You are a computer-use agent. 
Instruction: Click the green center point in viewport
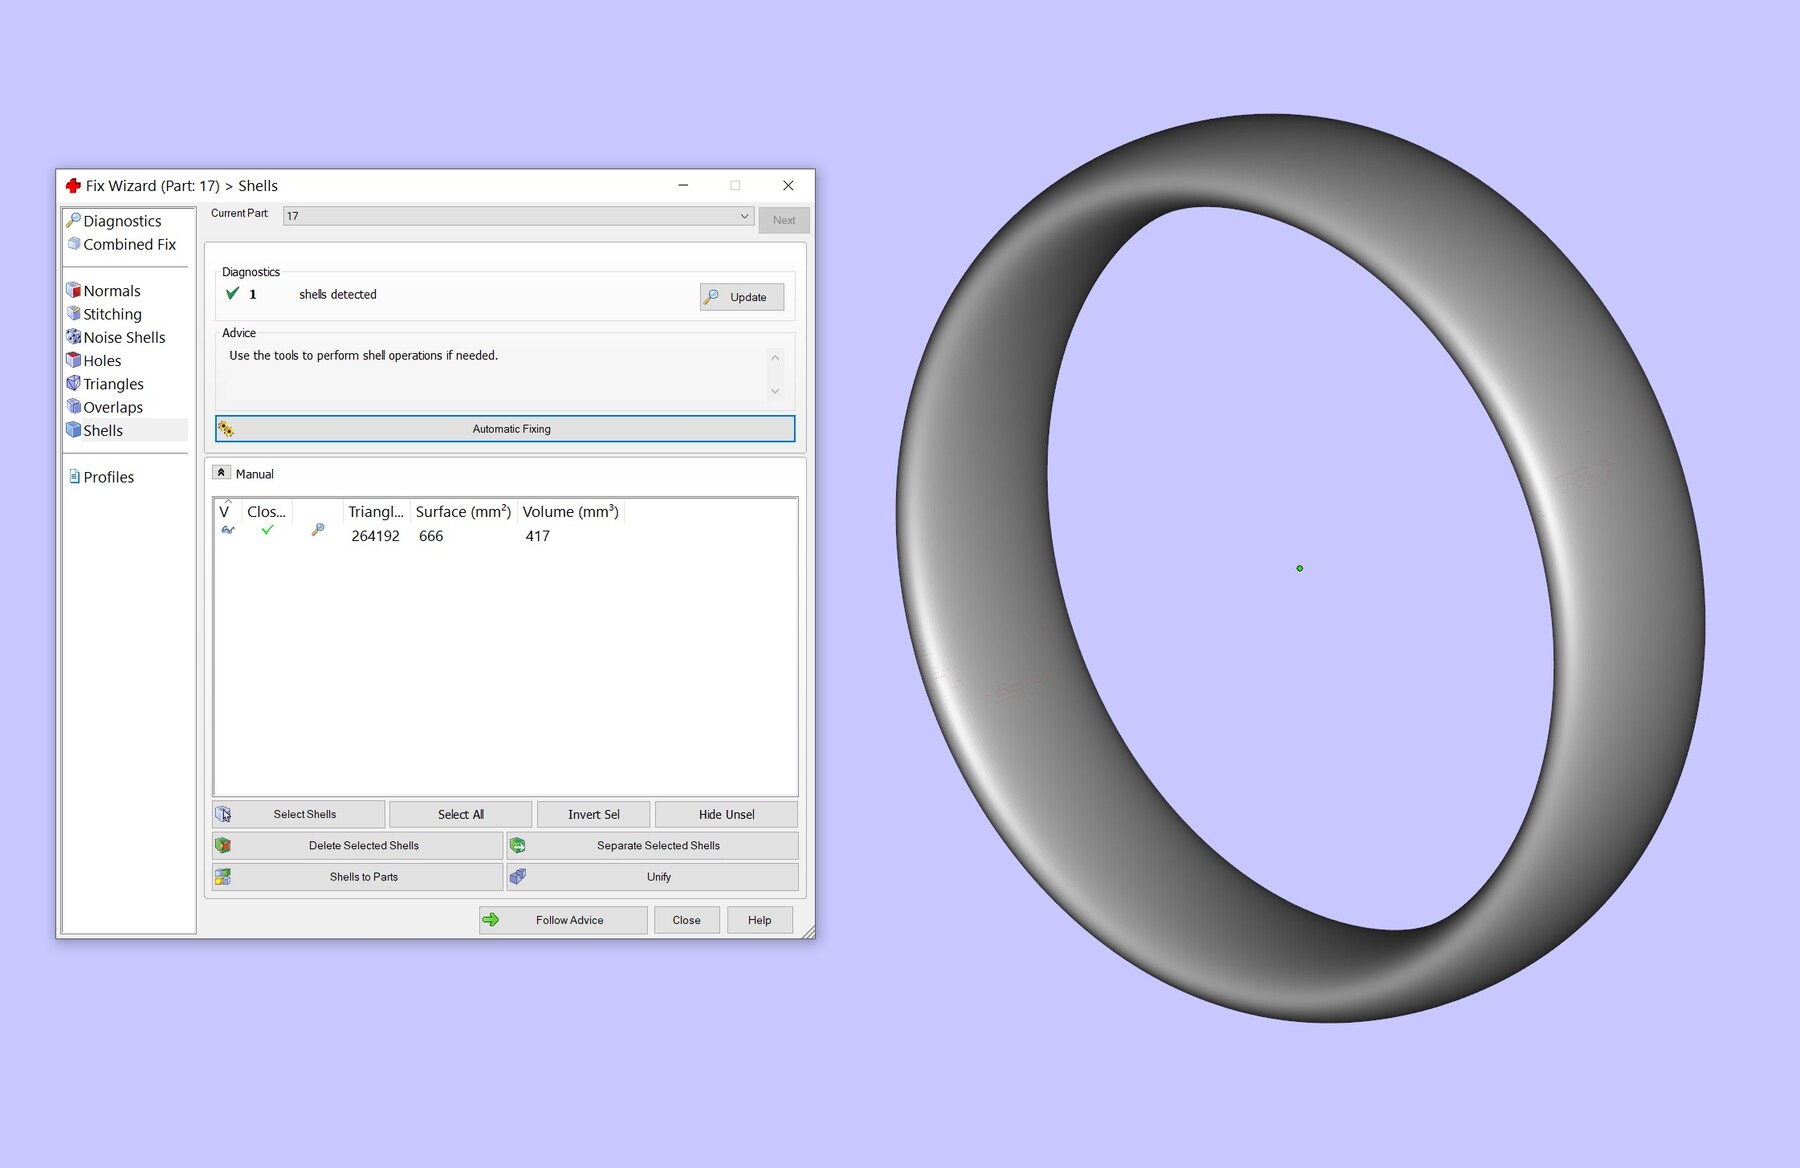click(1300, 568)
